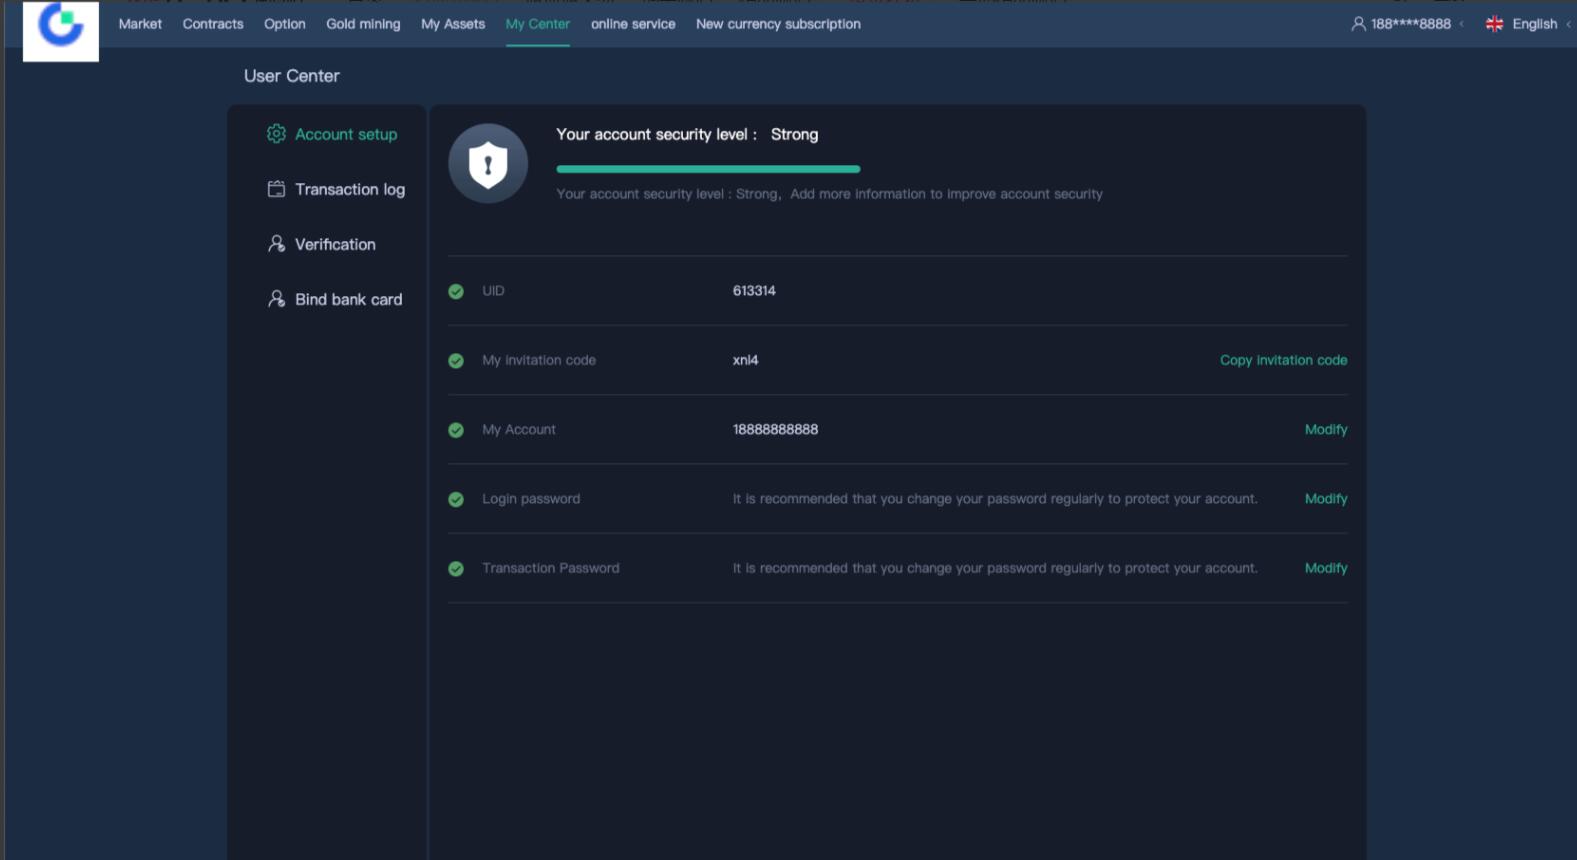Screen dimensions: 1577x860
Task: Modify the Login password
Action: pyautogui.click(x=1325, y=499)
